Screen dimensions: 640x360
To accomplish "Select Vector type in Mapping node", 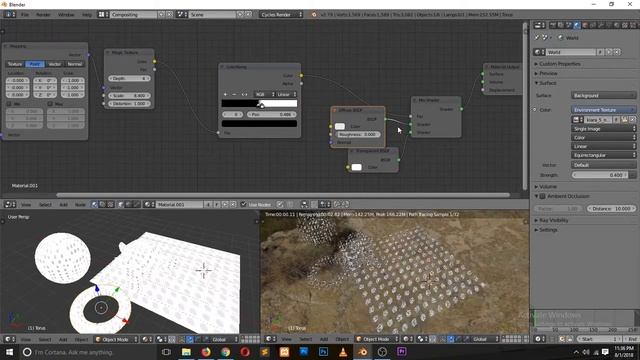I will click(x=55, y=64).
